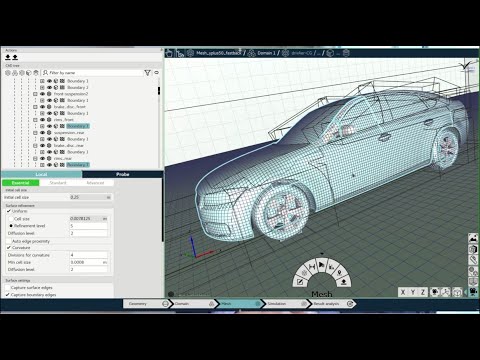Switch to the Local tab
Screen dimensions: 480x360
(41, 174)
